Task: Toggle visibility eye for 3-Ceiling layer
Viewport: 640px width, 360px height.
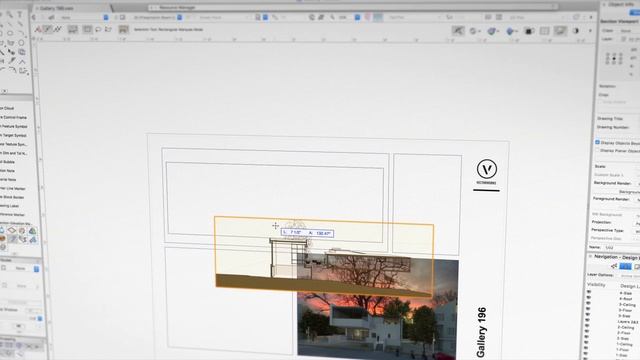Action: click(x=589, y=304)
